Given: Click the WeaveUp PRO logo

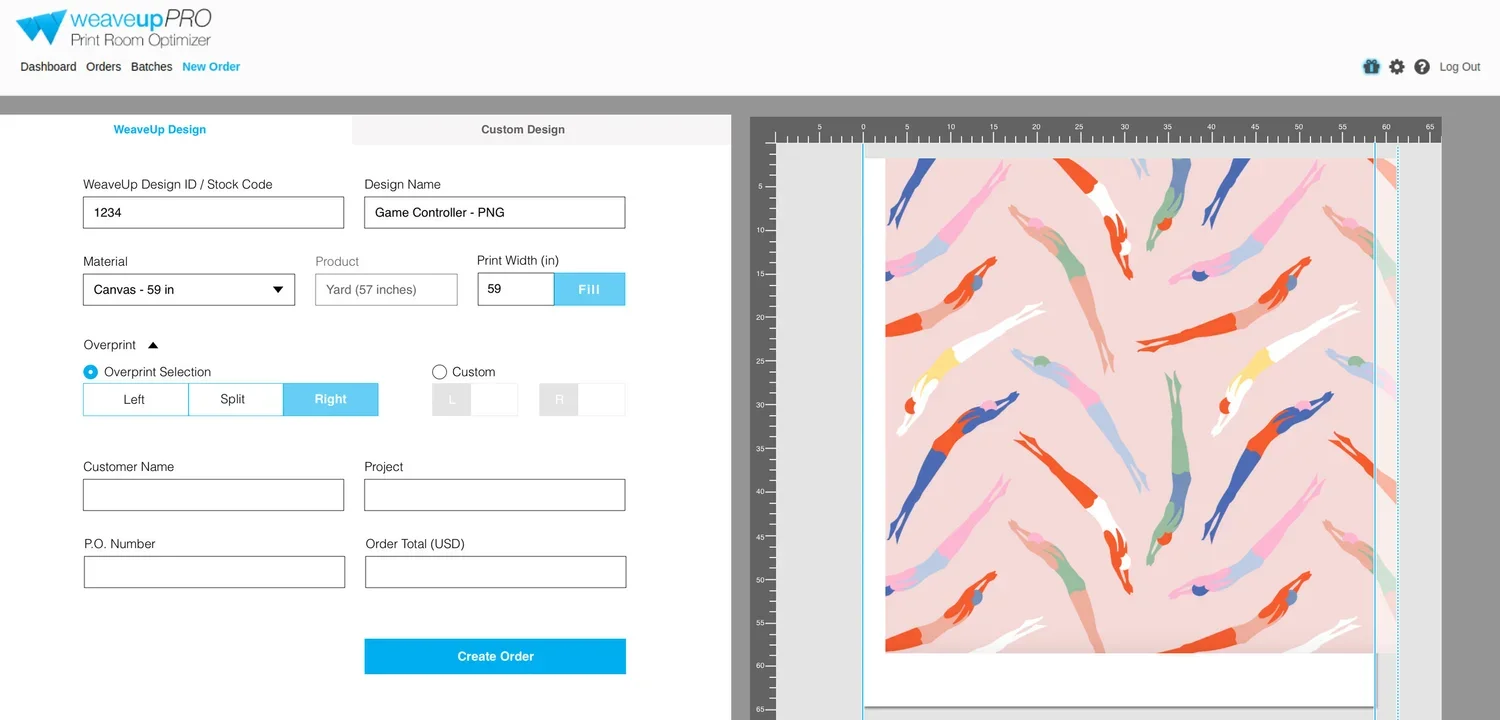Looking at the screenshot, I should (114, 28).
